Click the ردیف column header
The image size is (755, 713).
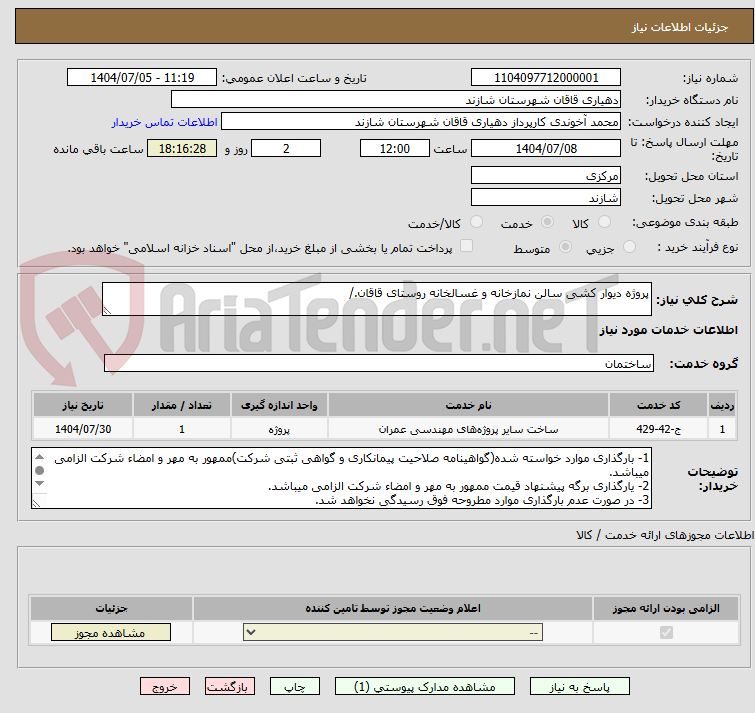click(x=722, y=405)
